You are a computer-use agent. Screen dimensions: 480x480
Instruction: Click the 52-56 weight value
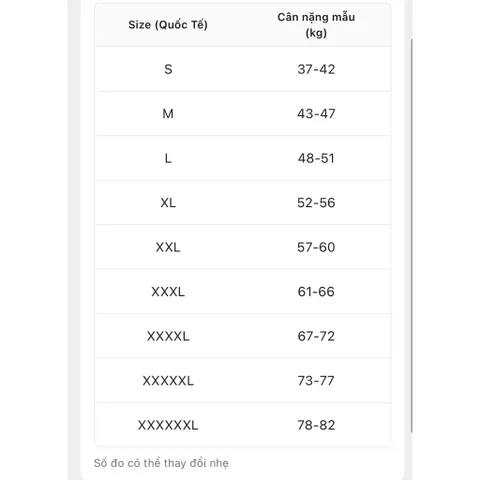[316, 203]
